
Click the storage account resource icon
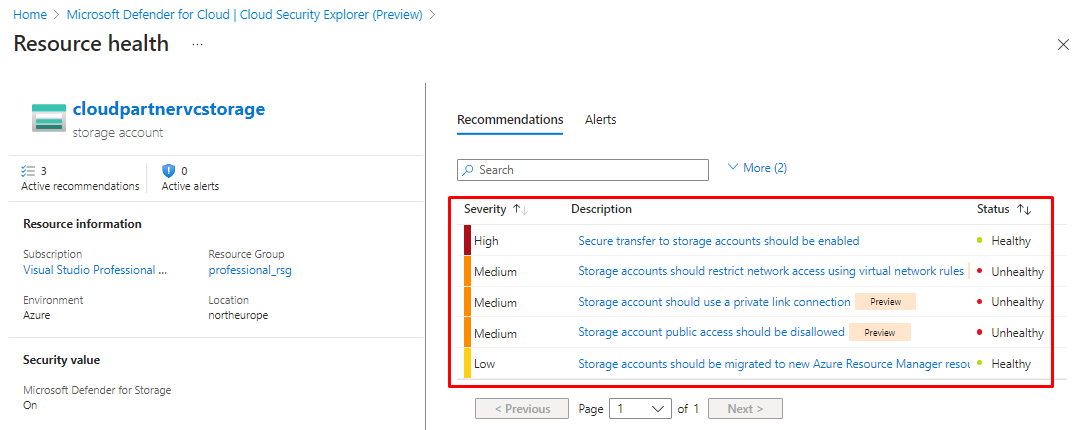point(48,117)
